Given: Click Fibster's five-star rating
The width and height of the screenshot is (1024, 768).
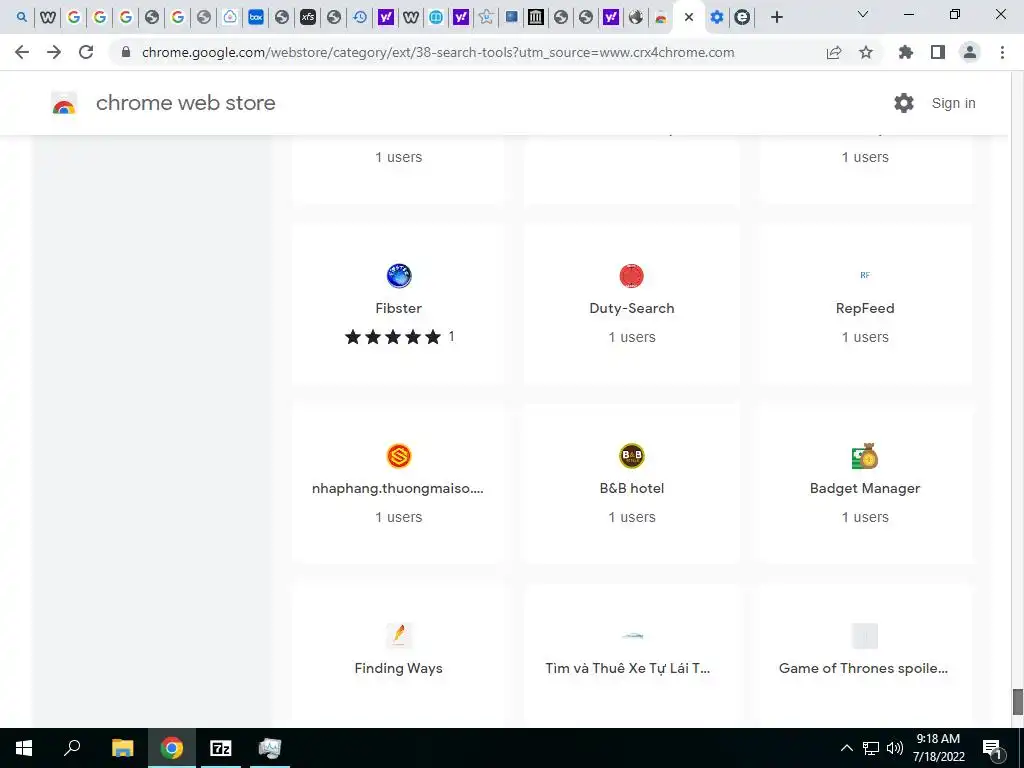Looking at the screenshot, I should pos(392,337).
